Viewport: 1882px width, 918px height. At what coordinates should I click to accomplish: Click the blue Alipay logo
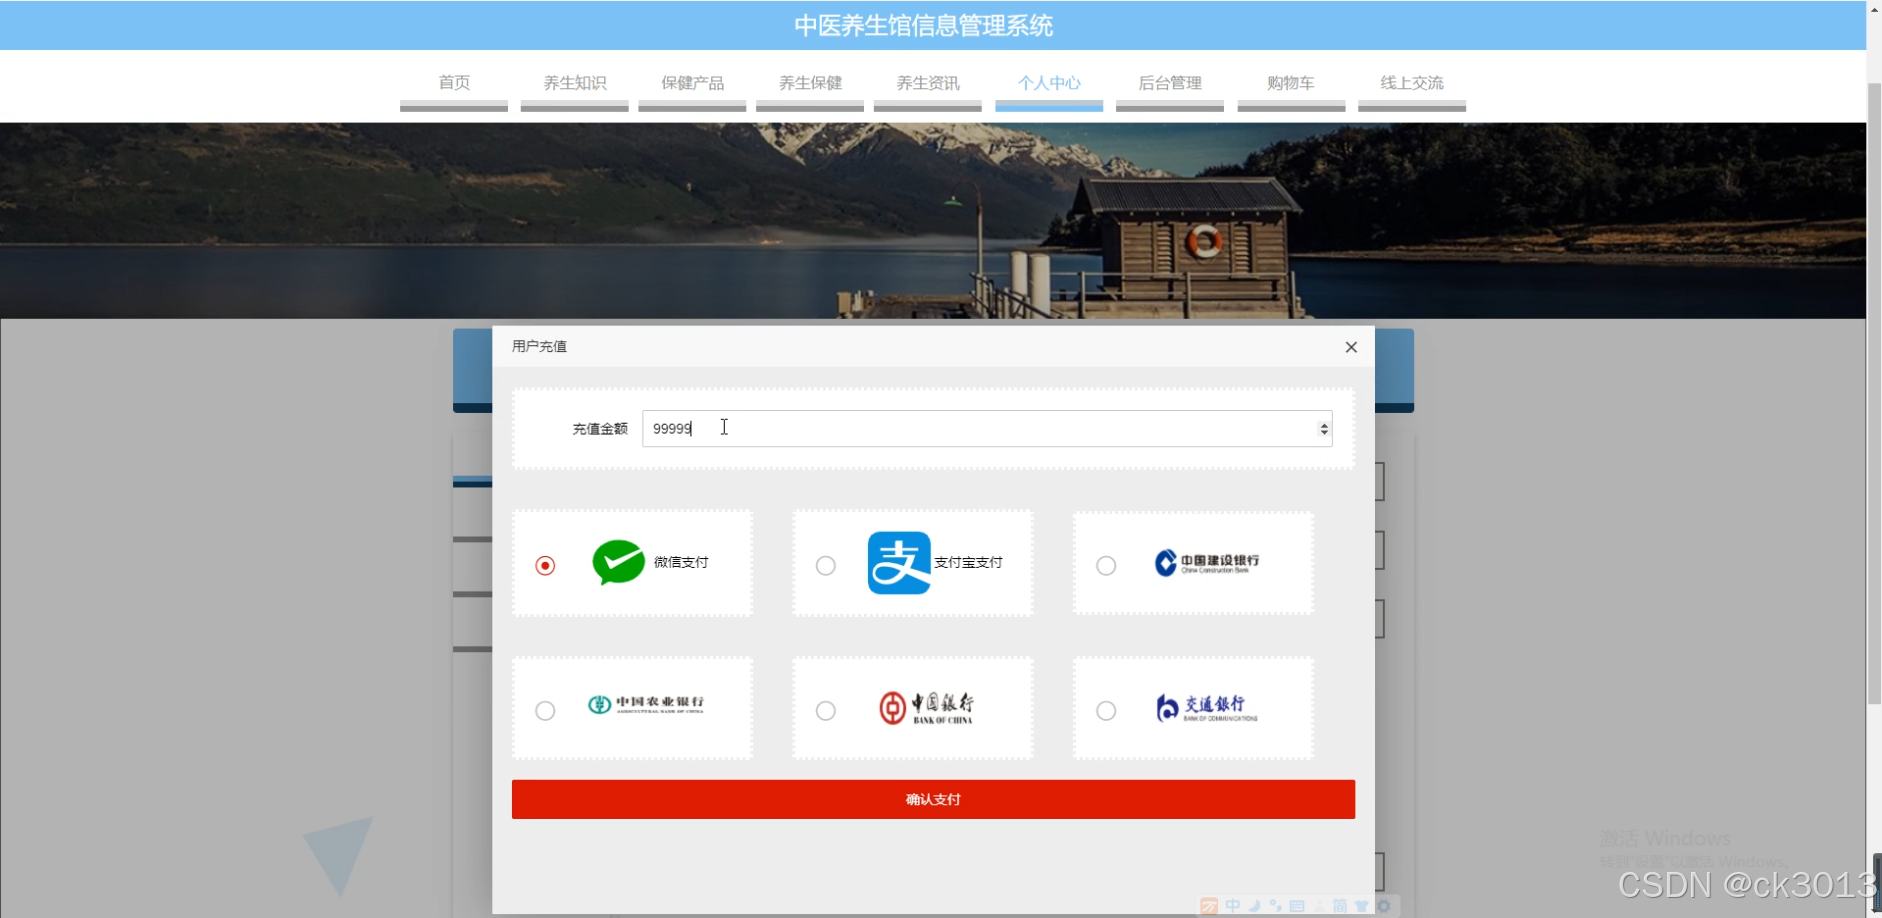tap(899, 563)
